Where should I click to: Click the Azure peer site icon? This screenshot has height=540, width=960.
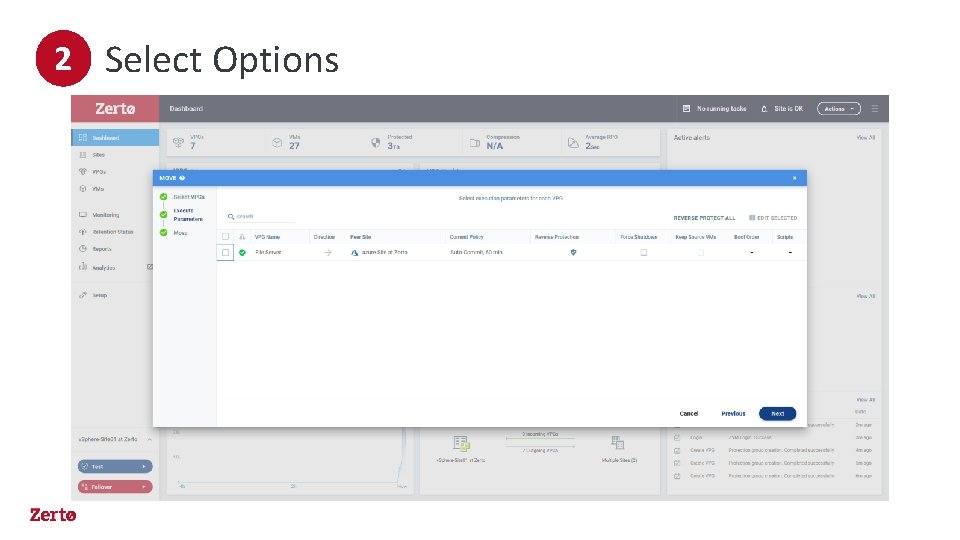pyautogui.click(x=354, y=252)
